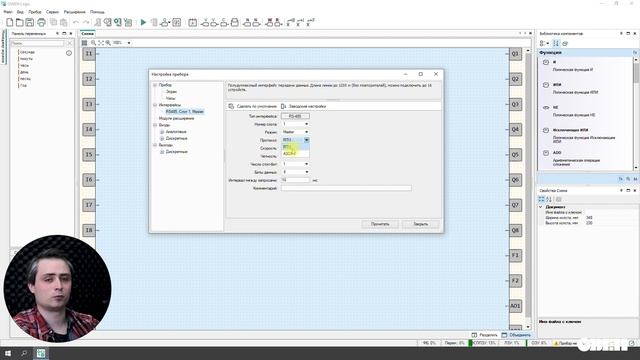Collapse the Интерфейсы node in the settings tree

click(x=155, y=105)
